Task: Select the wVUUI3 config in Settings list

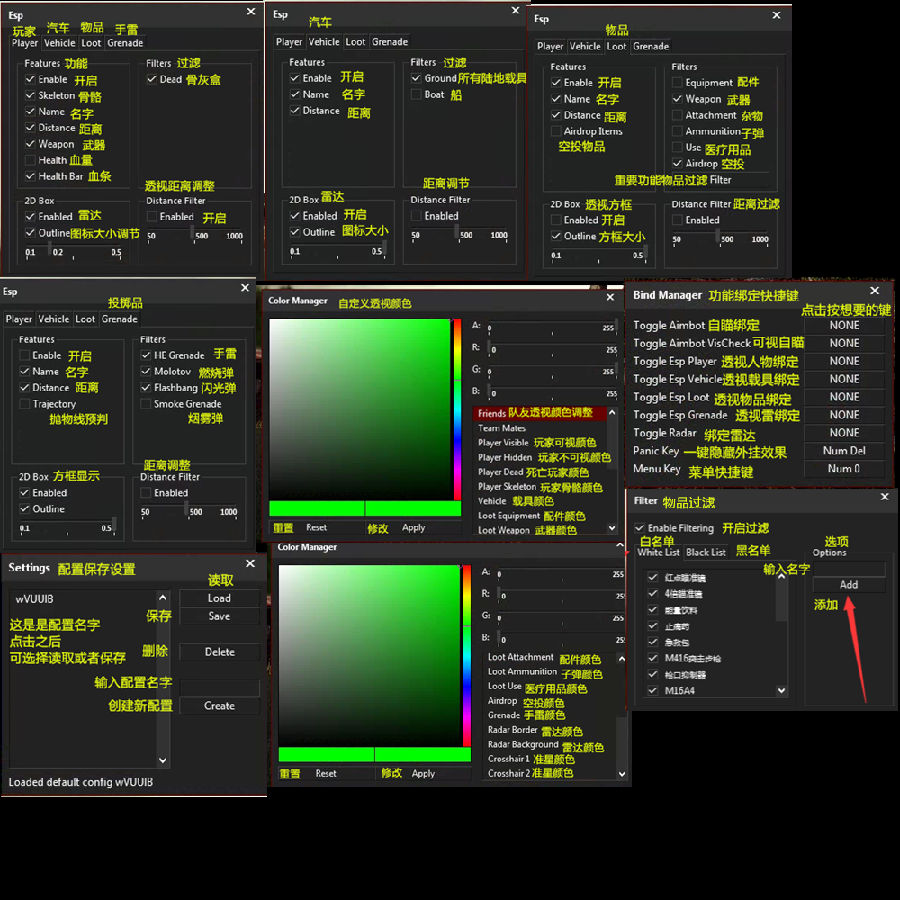Action: (x=35, y=599)
